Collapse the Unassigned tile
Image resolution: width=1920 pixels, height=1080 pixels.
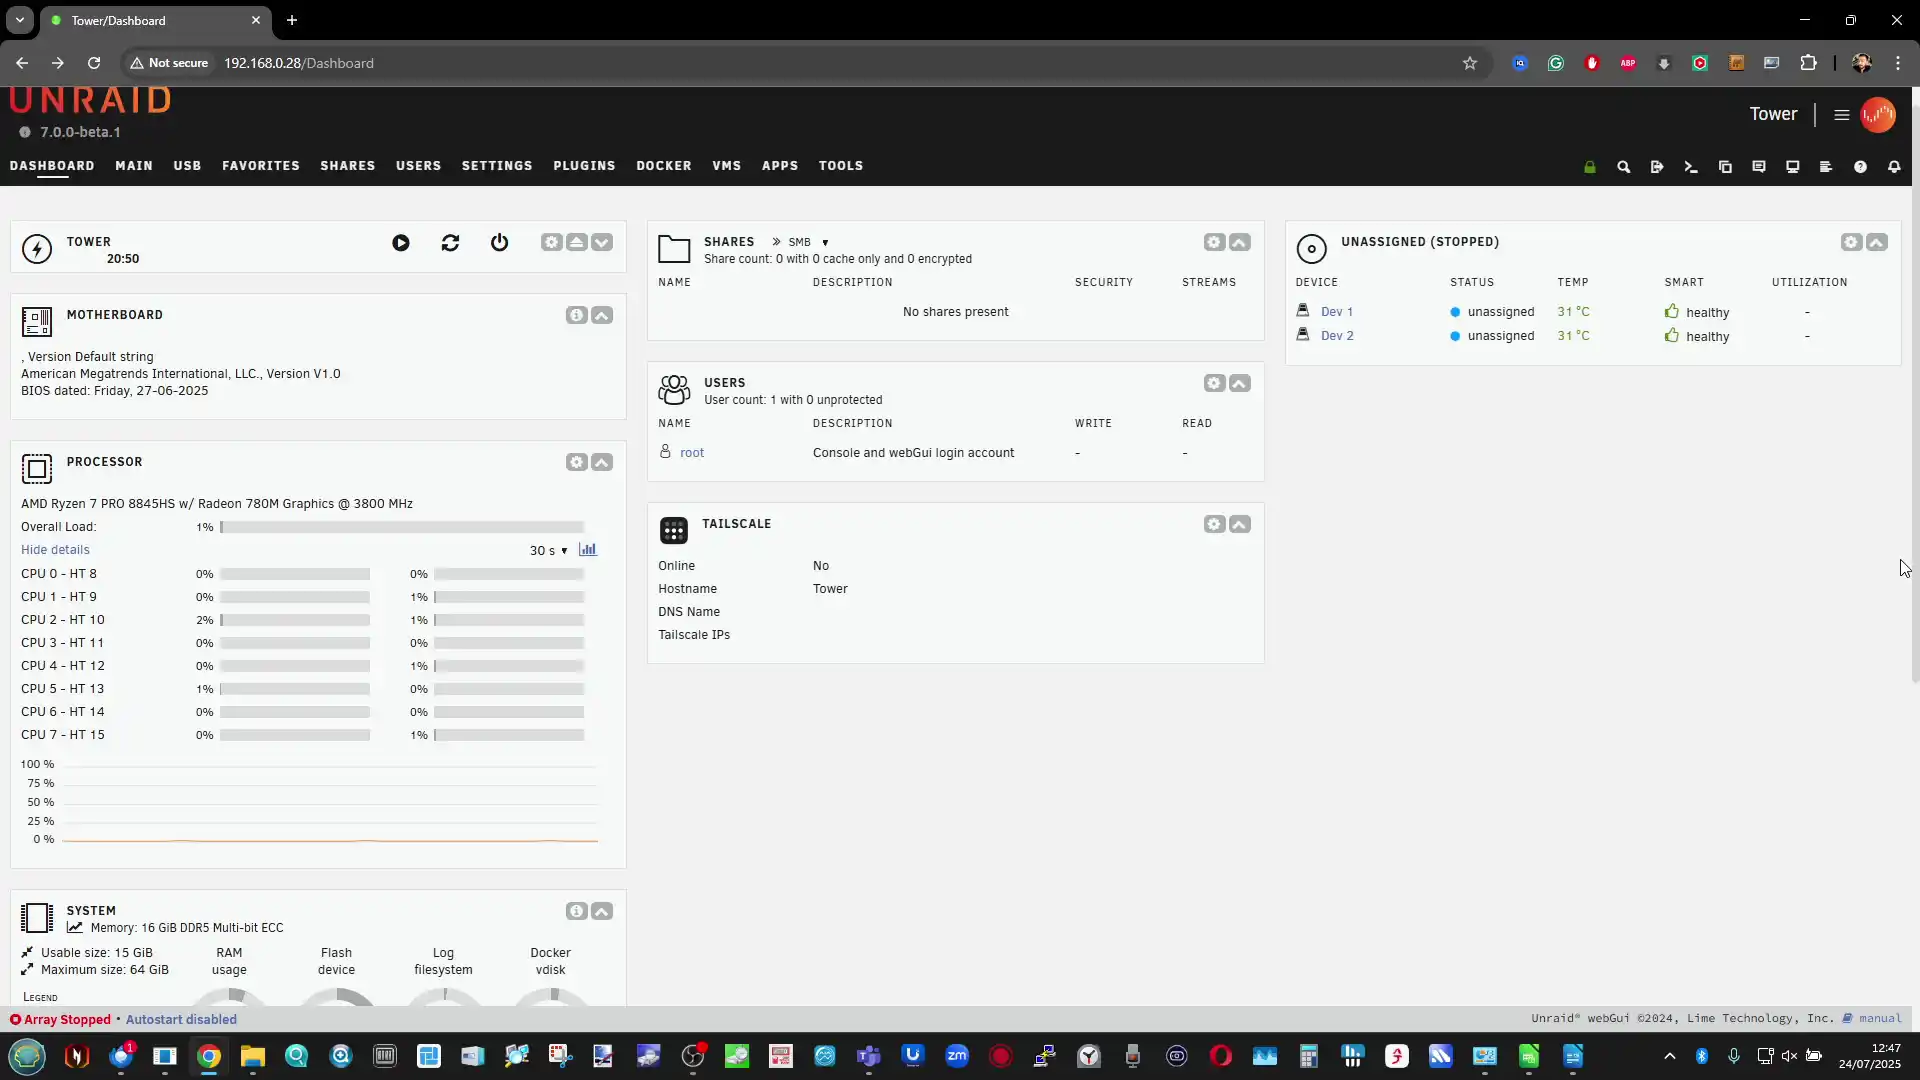tap(1877, 242)
